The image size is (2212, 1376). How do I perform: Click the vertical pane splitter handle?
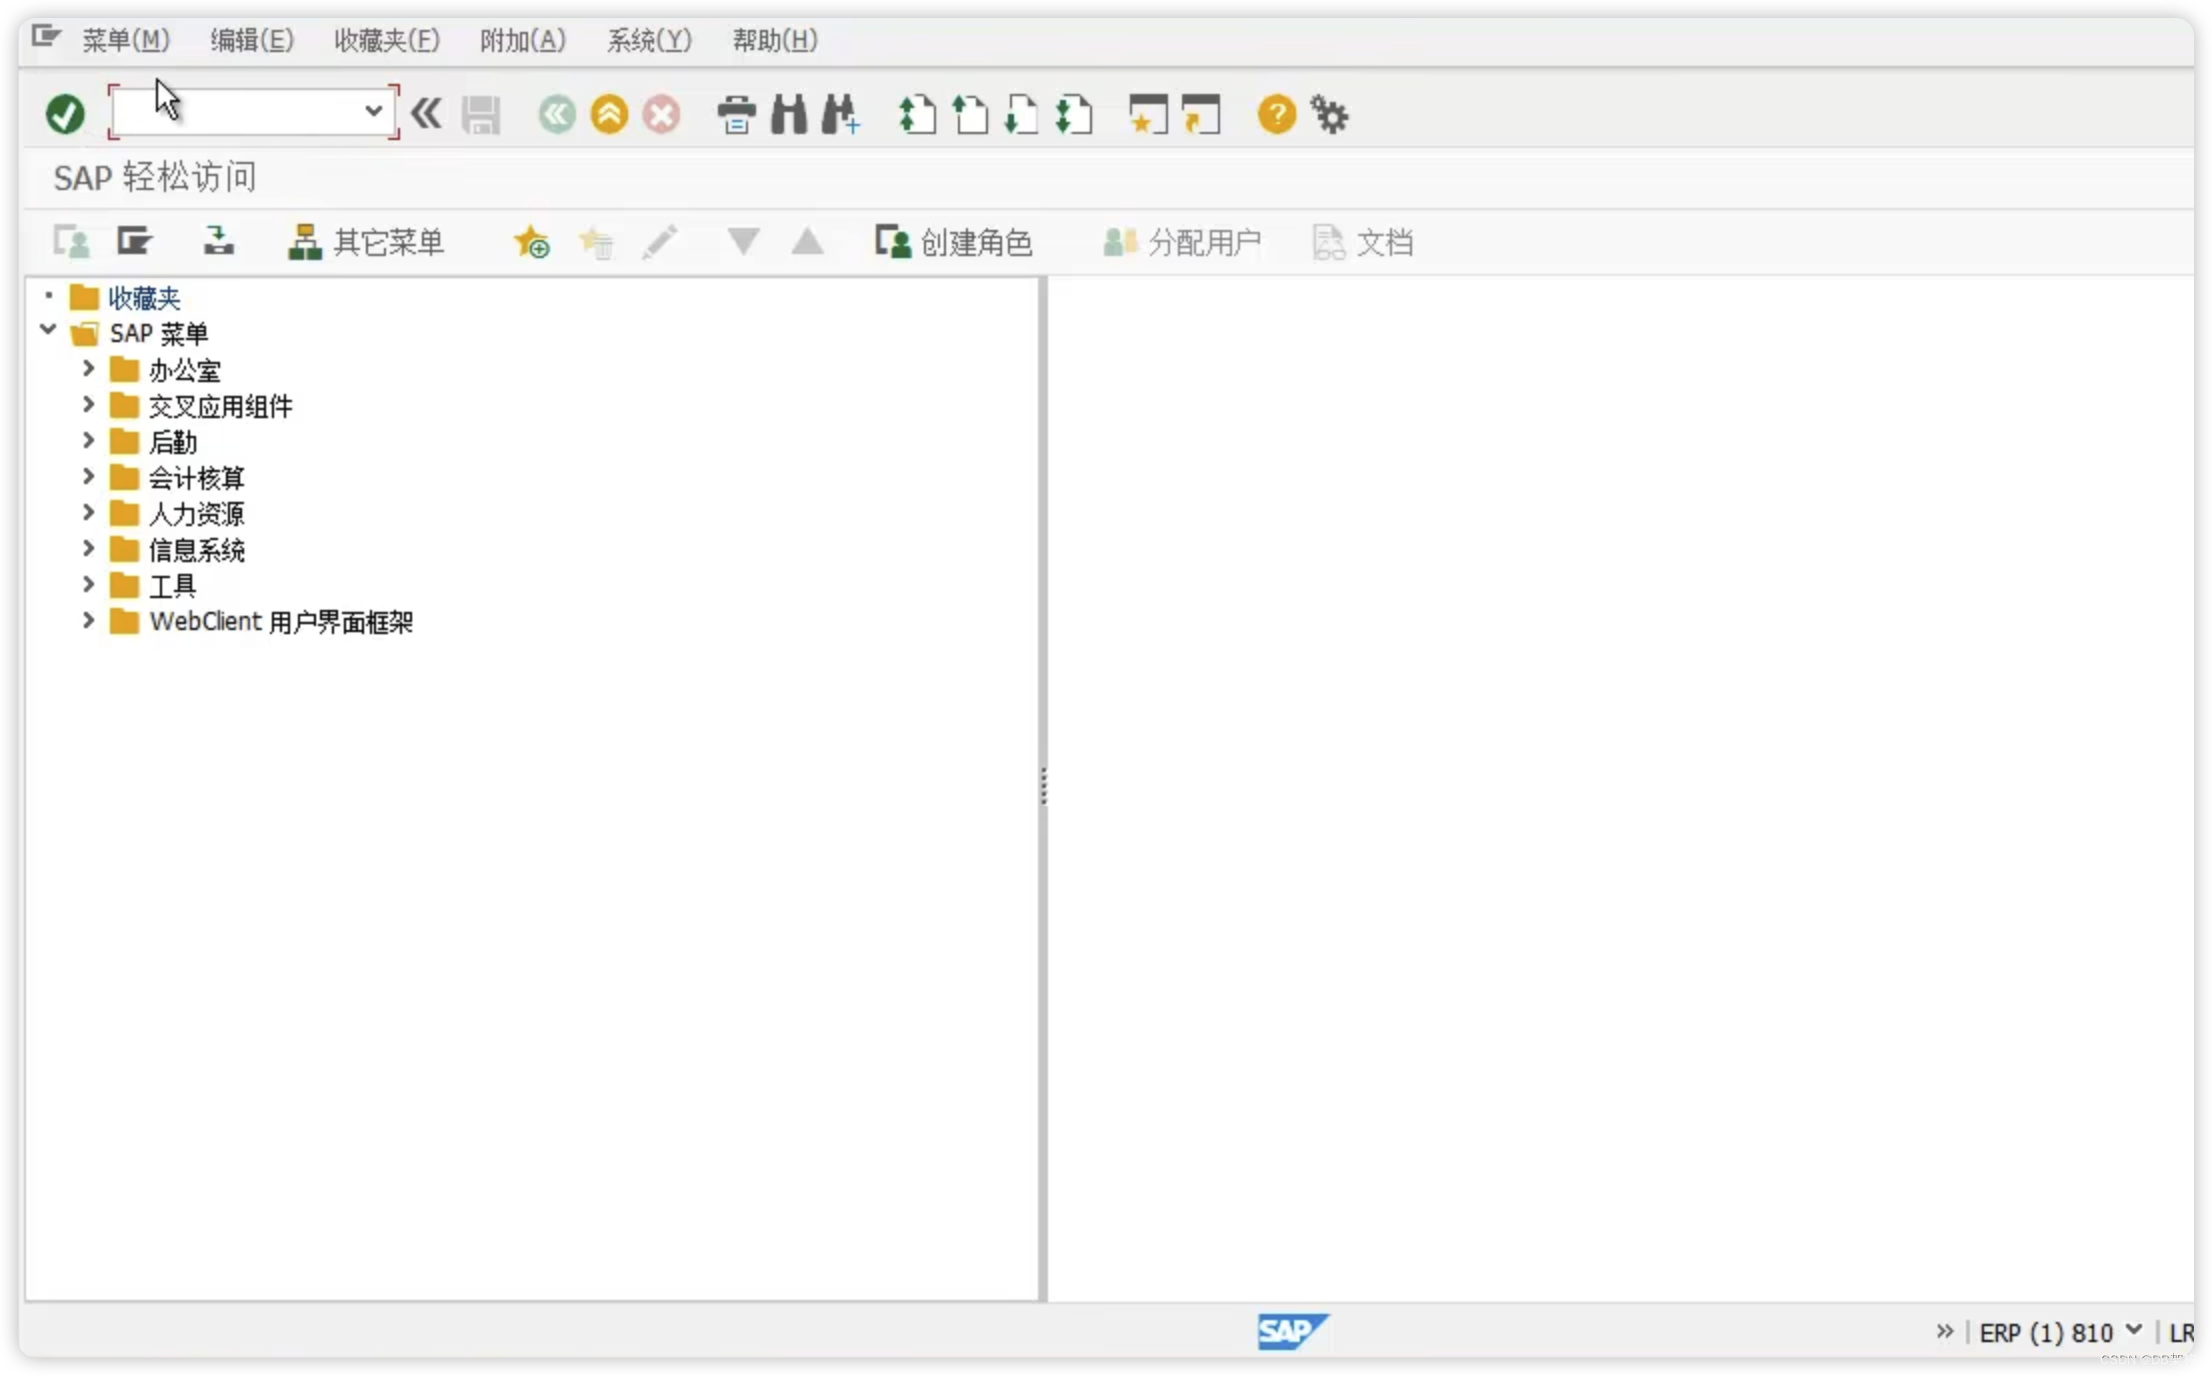1043,786
